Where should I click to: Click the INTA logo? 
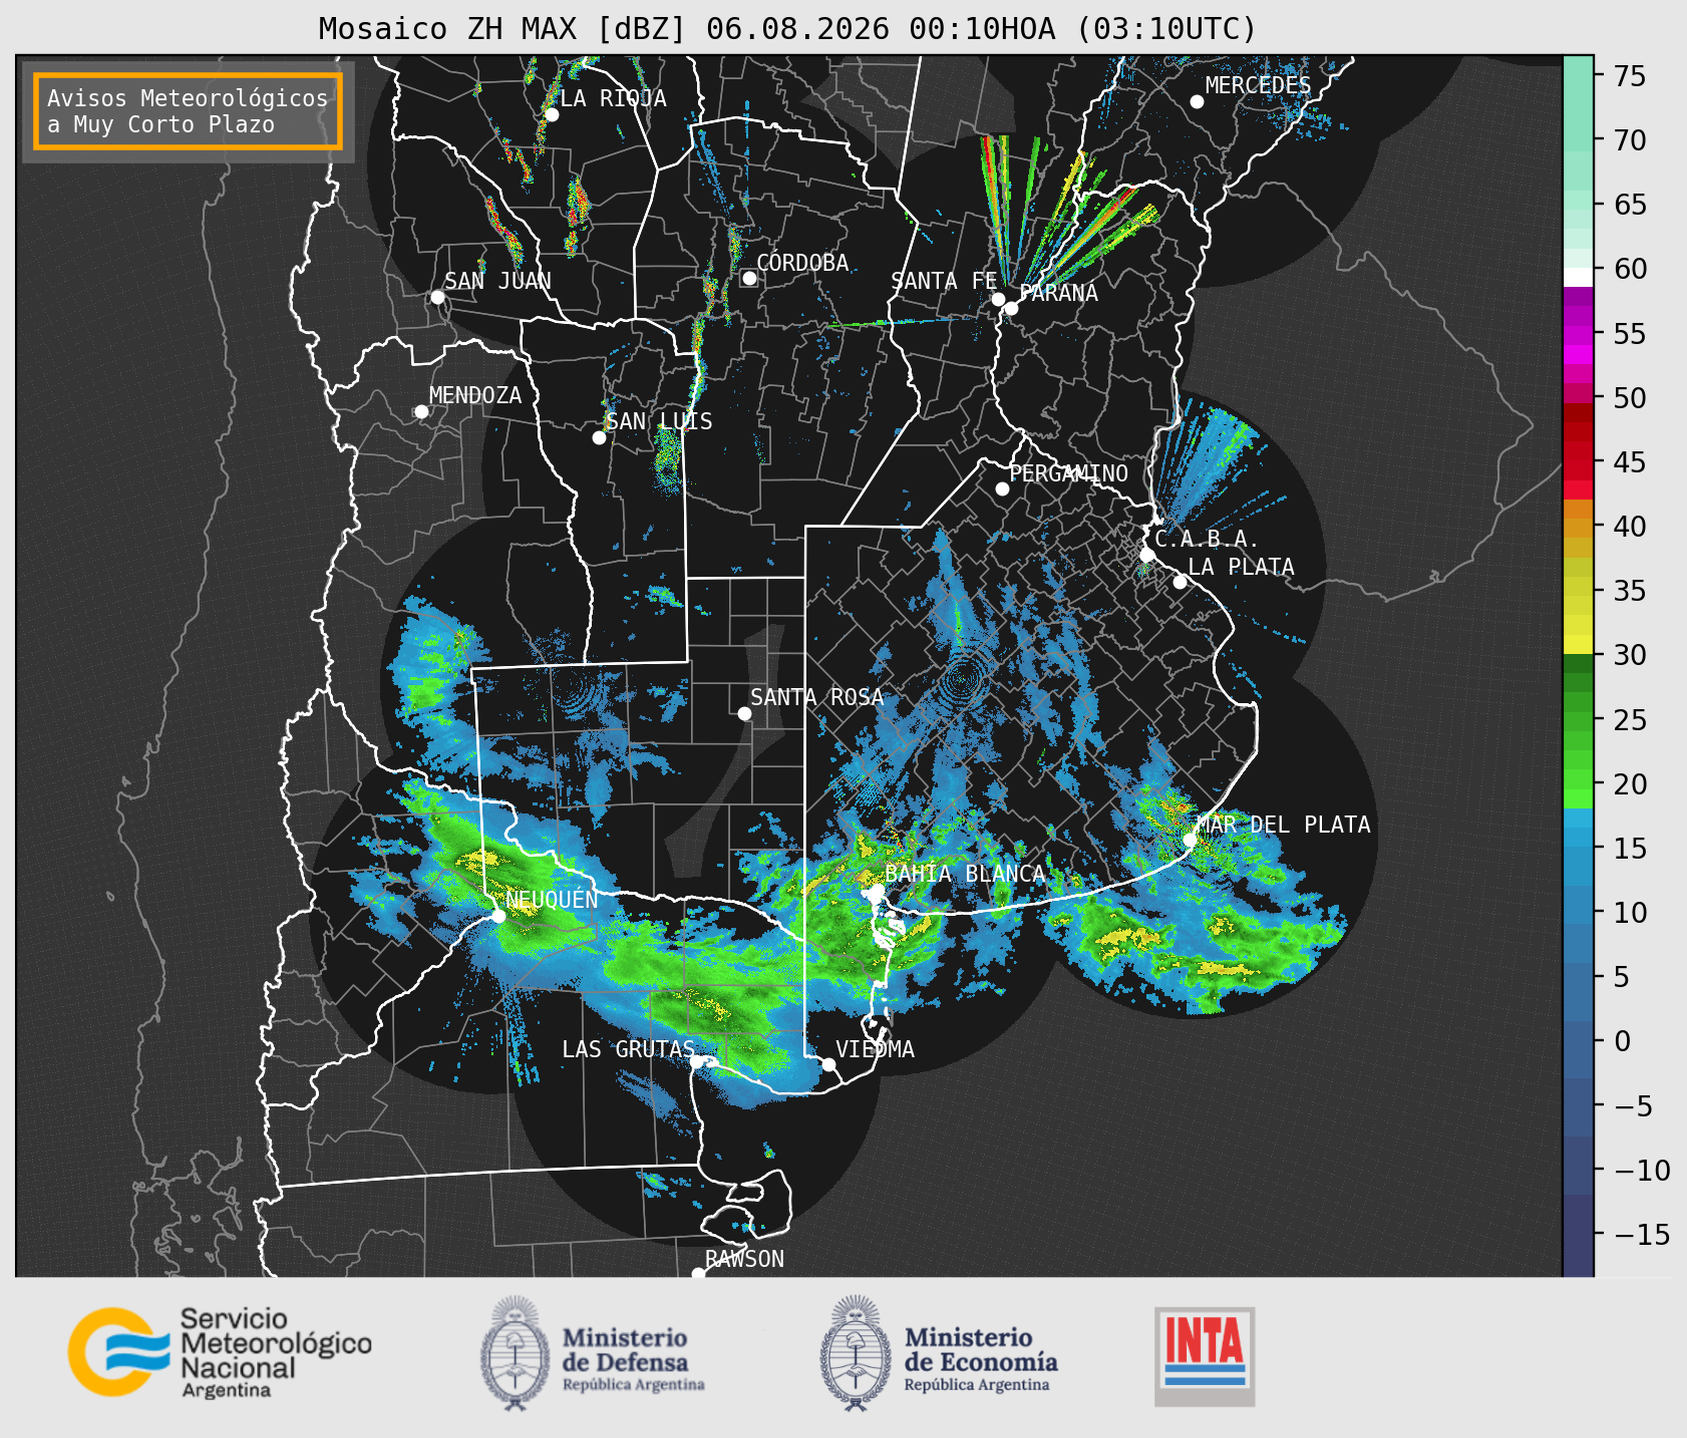[1205, 1356]
